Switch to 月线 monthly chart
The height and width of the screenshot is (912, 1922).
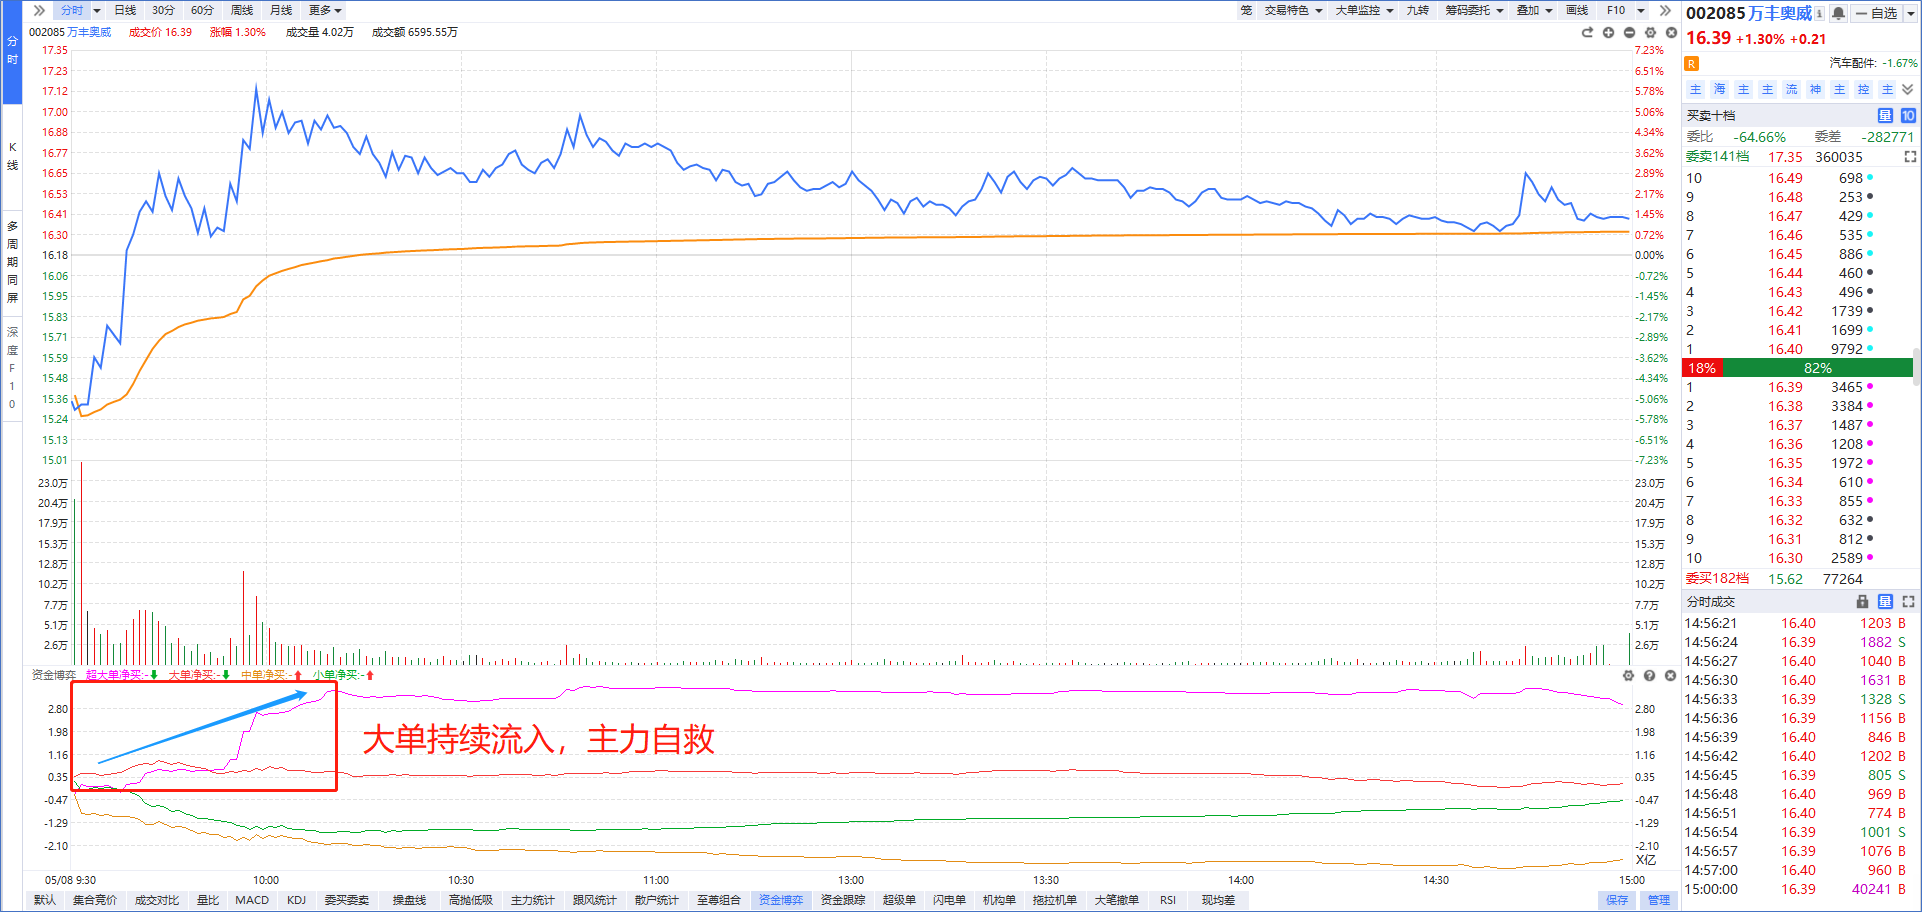pos(281,10)
